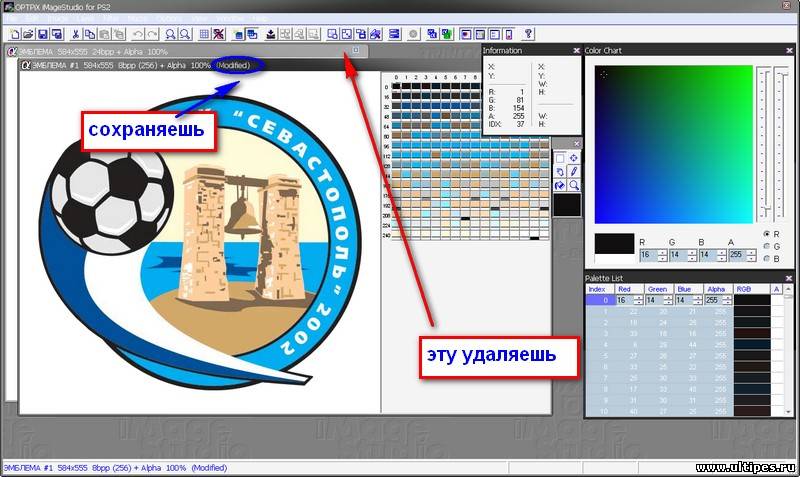
Task: Select the magnifier zoom tool
Action: point(574,185)
